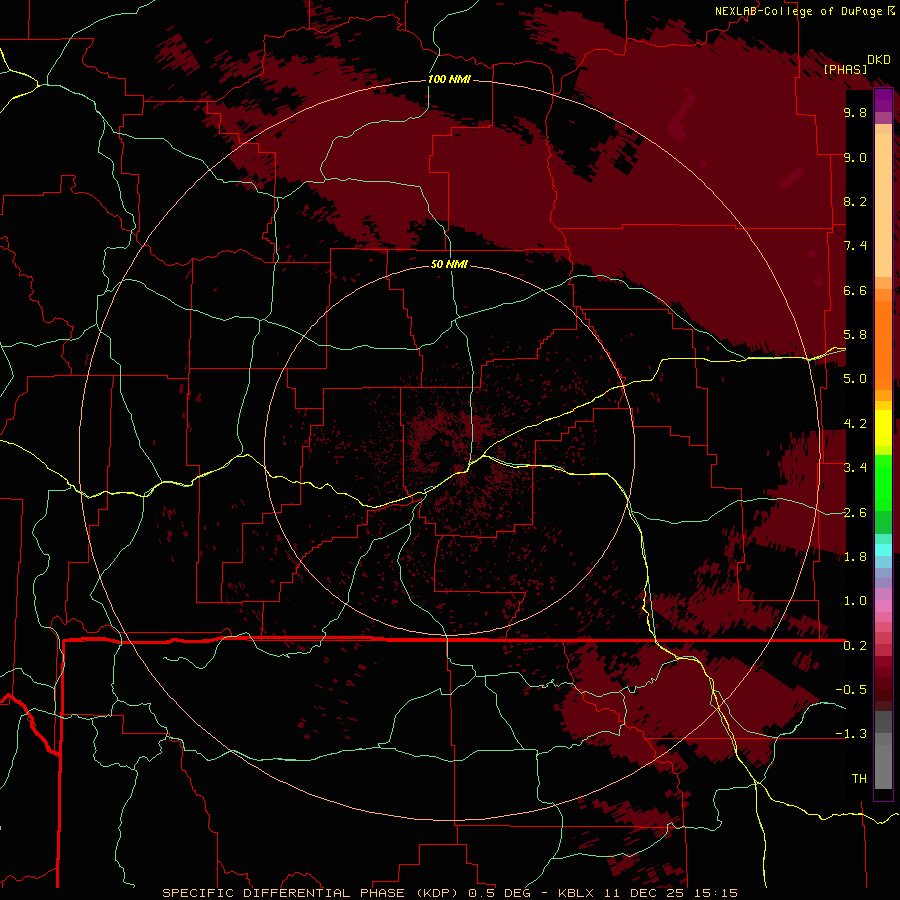900x900 pixels.
Task: Click the 9.0 value on the color scale
Action: click(855, 157)
